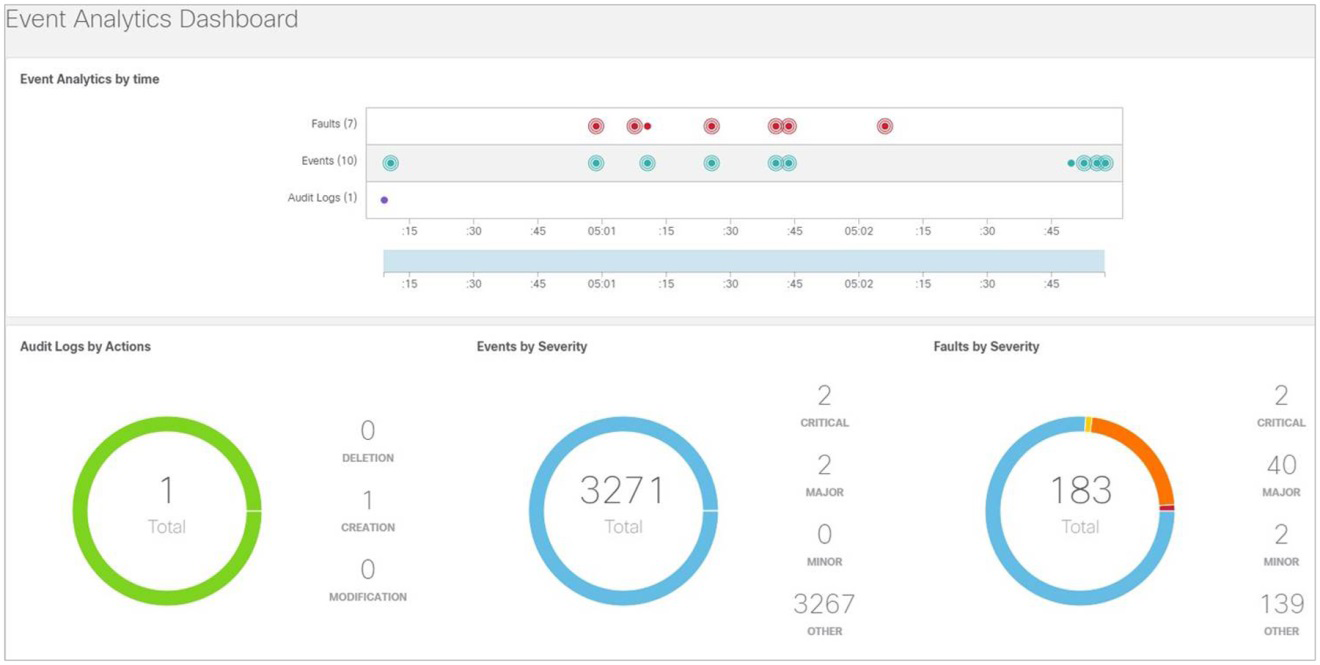Click the "3271 Total" events figure
The height and width of the screenshot is (665, 1320).
click(623, 504)
